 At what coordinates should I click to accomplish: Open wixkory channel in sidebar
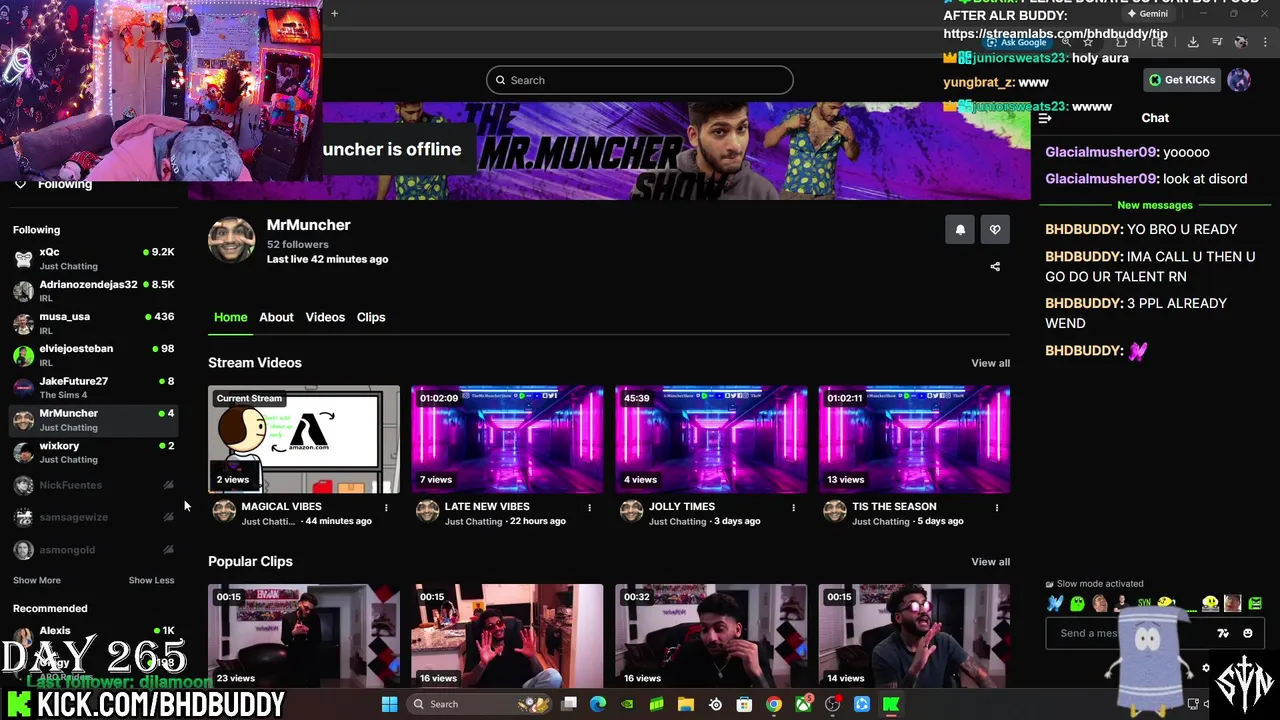pyautogui.click(x=93, y=452)
